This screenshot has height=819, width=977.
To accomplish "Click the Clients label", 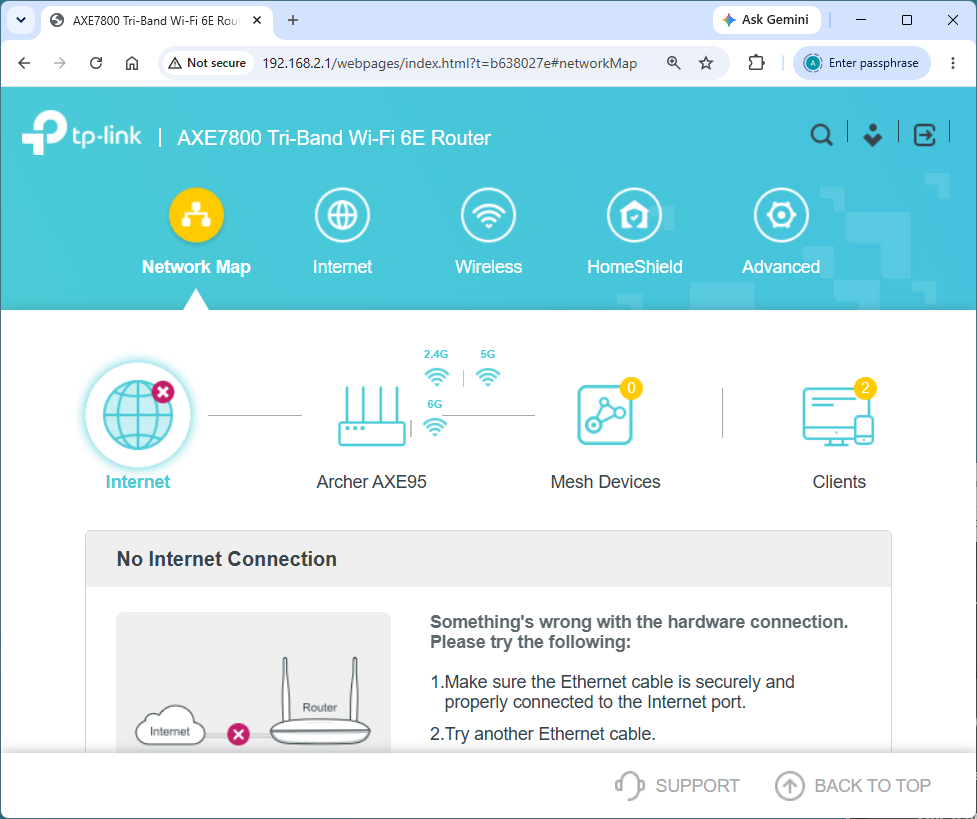I will click(x=839, y=482).
